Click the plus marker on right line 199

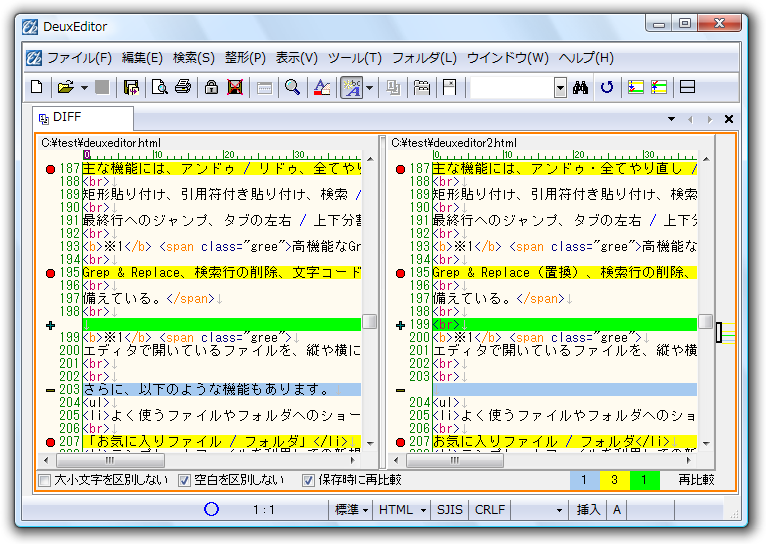tap(400, 325)
